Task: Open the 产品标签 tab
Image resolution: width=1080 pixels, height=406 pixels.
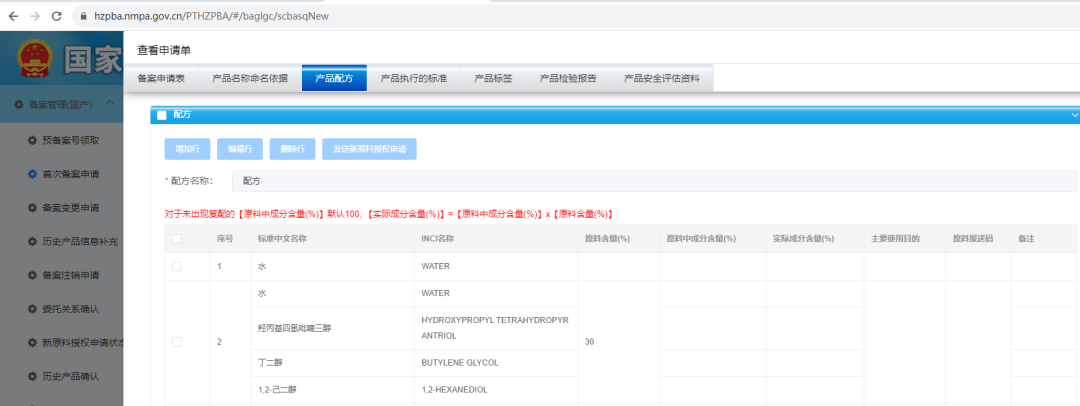Action: [493, 79]
